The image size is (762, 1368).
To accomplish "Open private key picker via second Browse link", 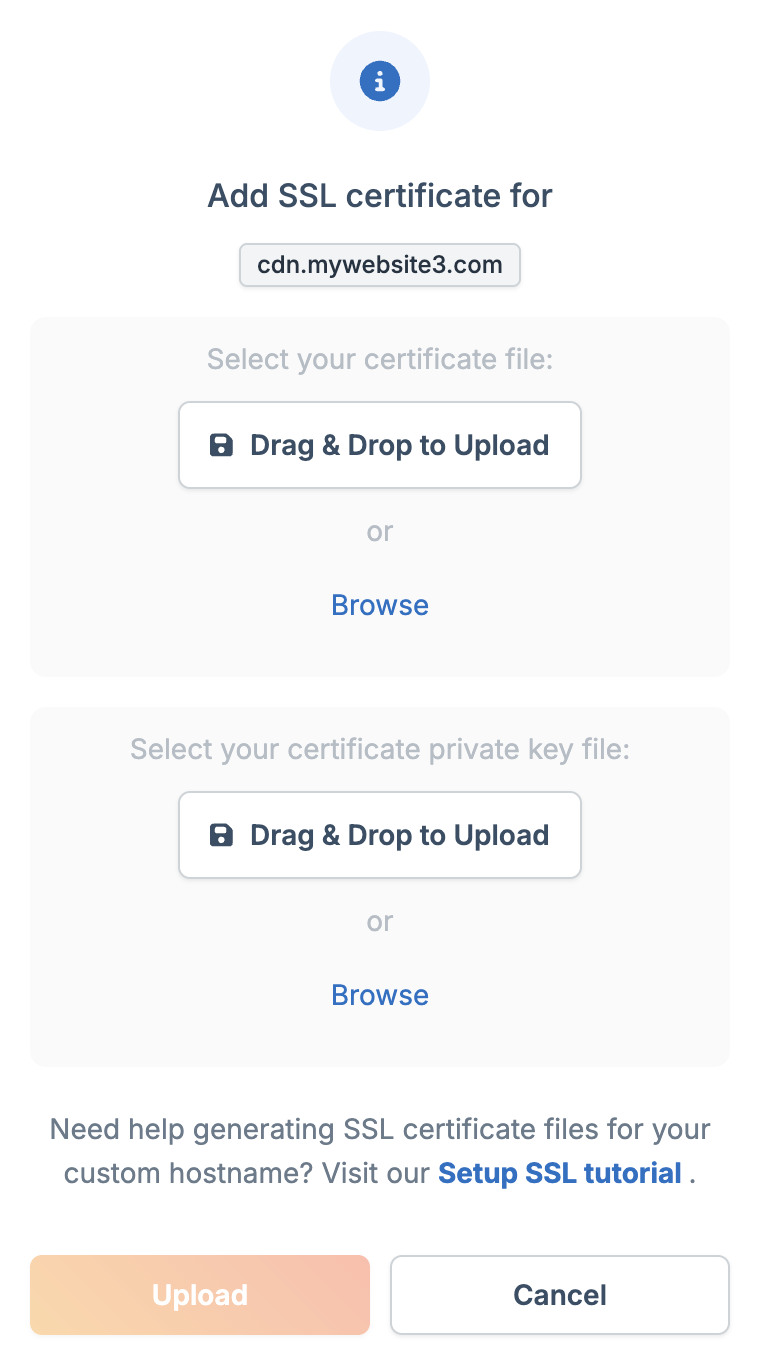I will pos(380,994).
